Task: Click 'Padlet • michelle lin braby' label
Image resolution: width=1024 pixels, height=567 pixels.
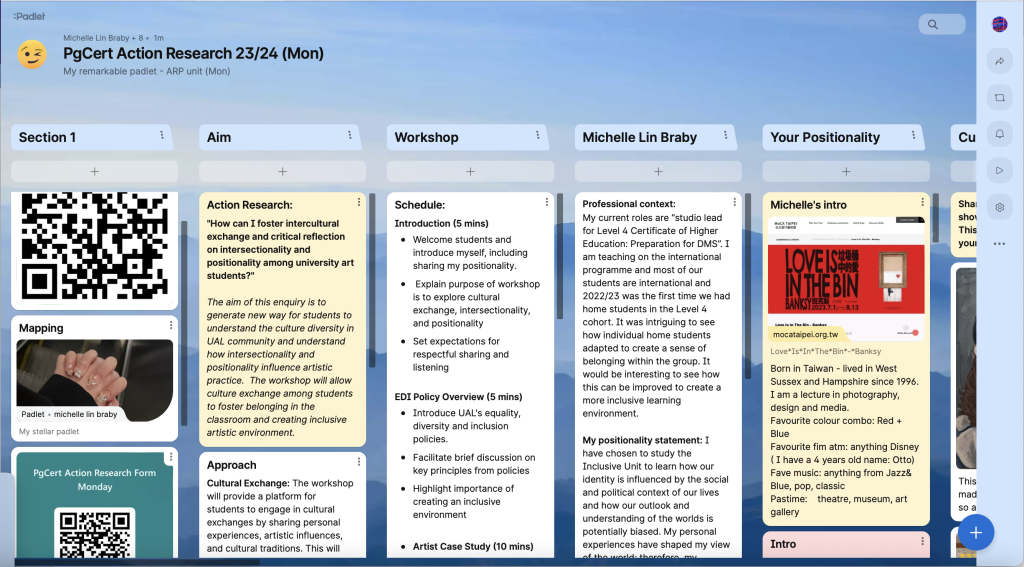Action: (x=69, y=414)
